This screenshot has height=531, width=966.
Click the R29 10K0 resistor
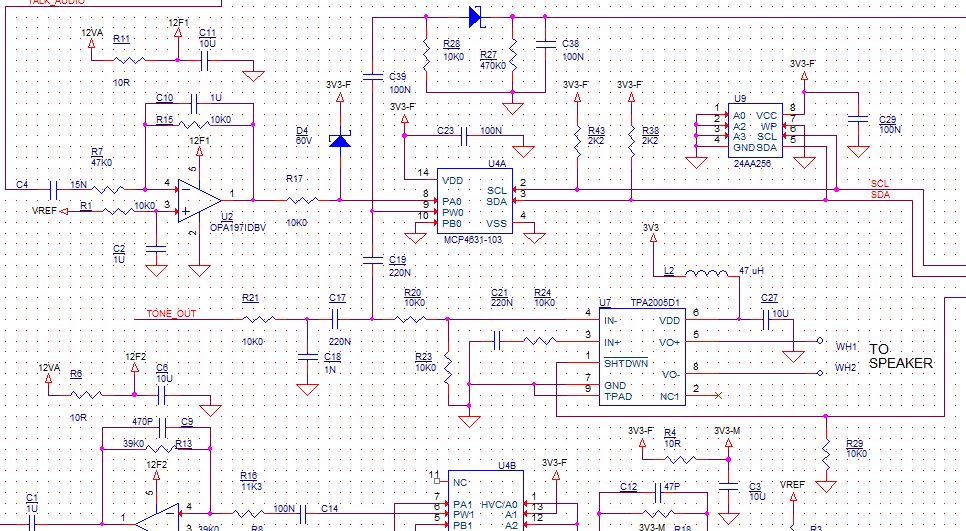(826, 455)
